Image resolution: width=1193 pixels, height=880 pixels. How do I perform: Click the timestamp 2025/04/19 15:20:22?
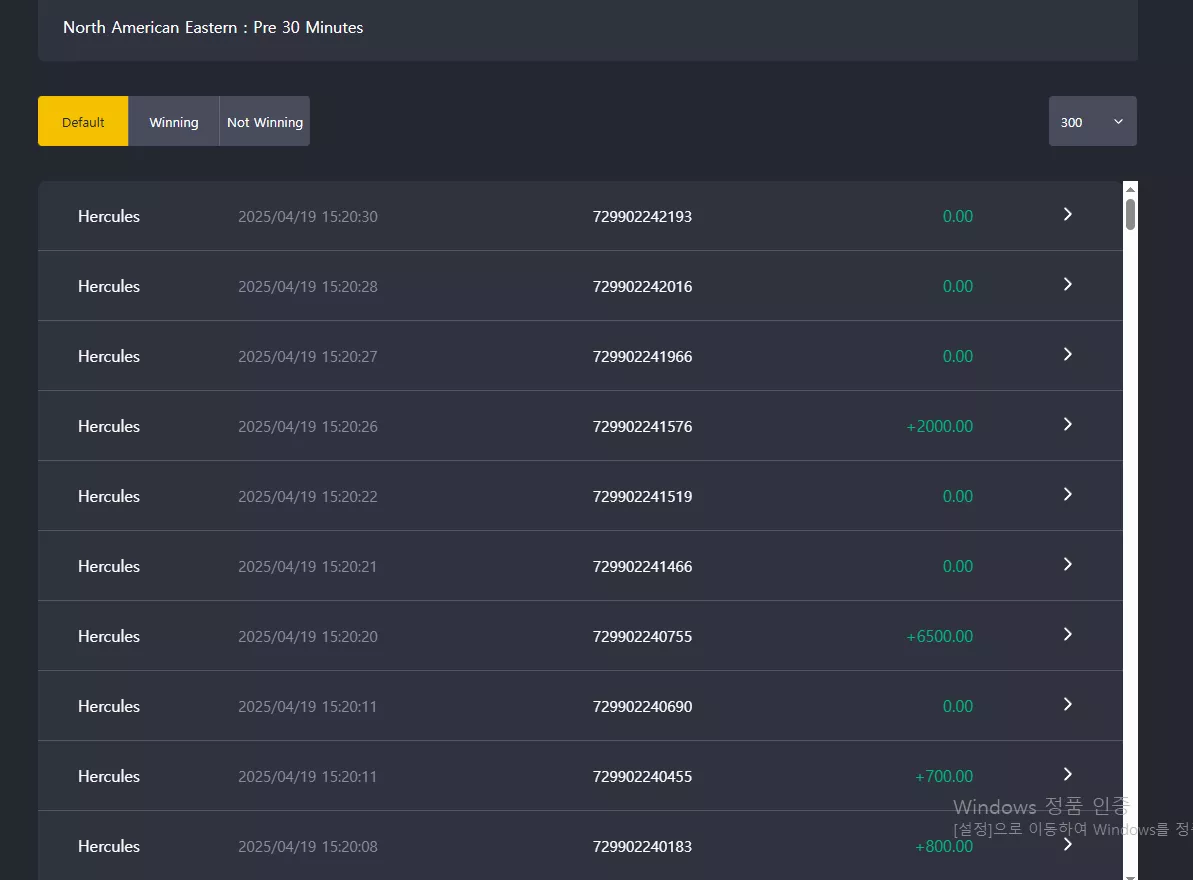[x=307, y=497]
